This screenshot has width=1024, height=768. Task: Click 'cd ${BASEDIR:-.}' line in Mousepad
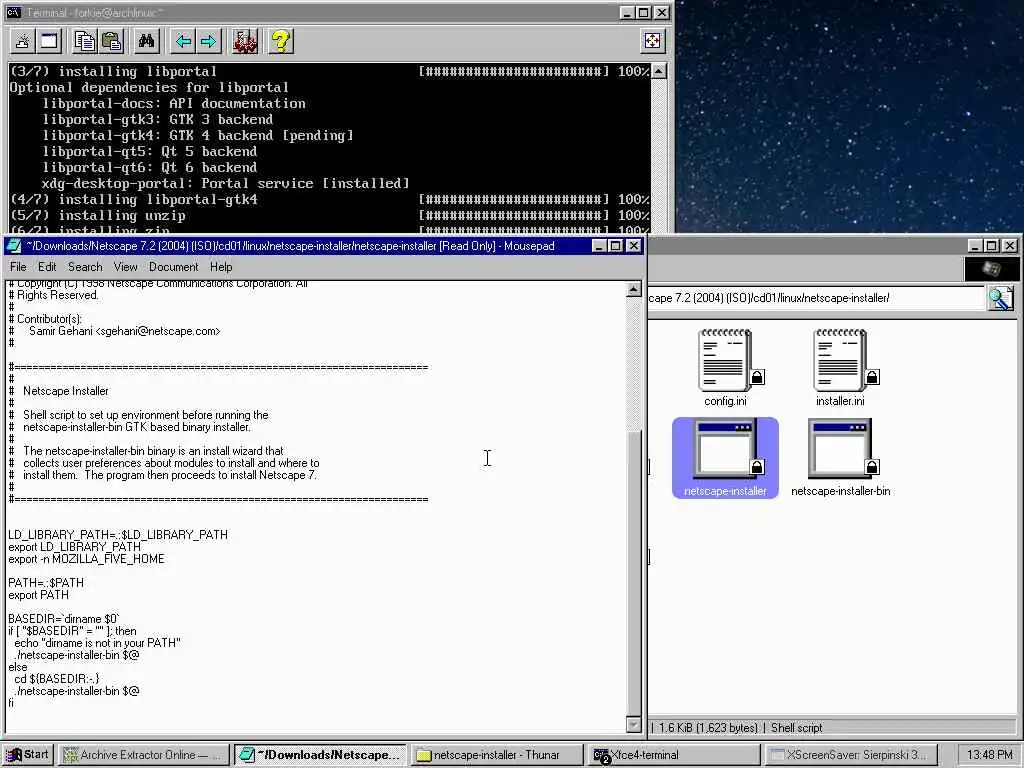[56, 679]
